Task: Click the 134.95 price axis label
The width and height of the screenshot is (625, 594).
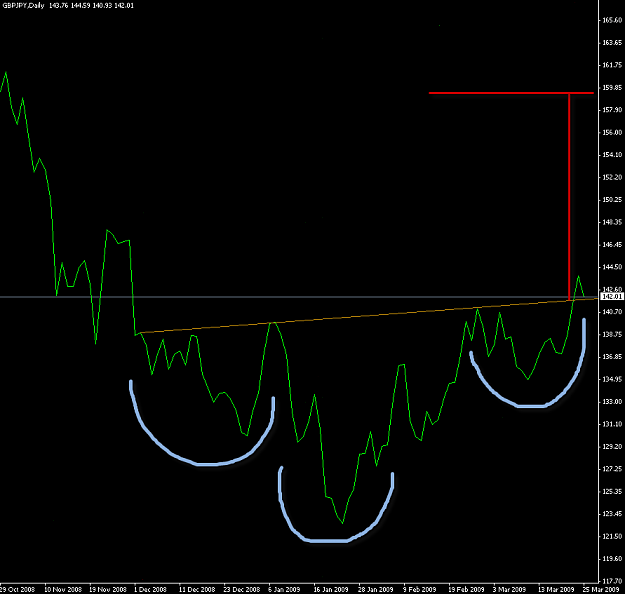Action: coord(612,379)
